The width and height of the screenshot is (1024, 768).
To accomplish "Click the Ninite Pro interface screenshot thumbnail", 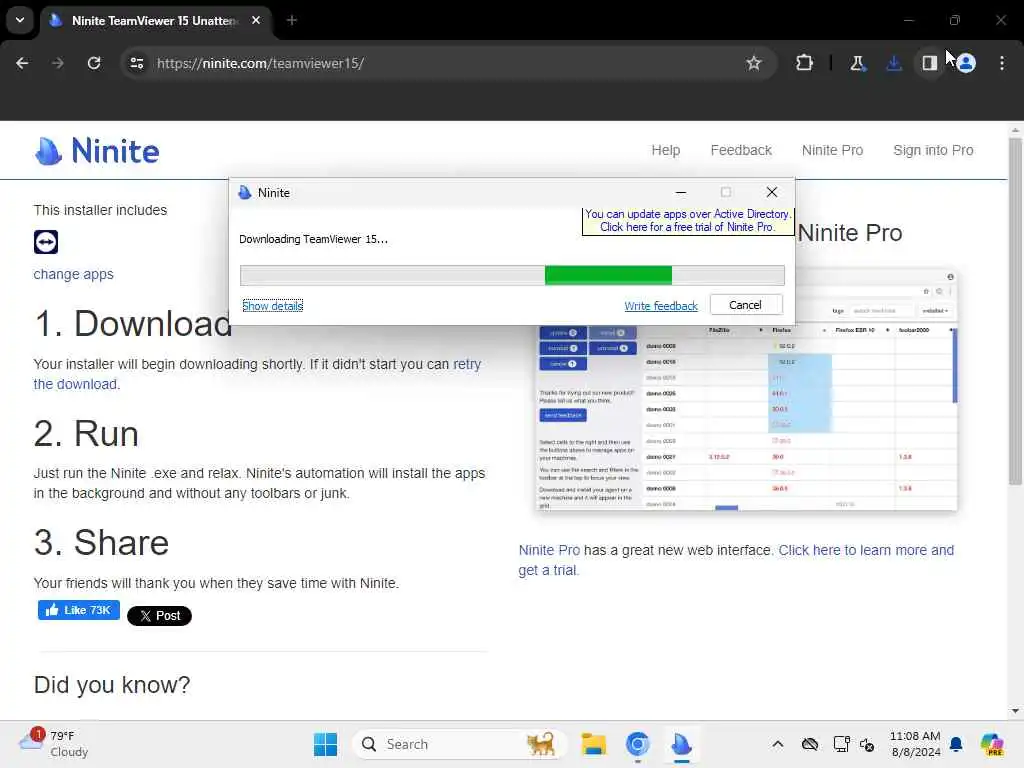I will click(747, 418).
